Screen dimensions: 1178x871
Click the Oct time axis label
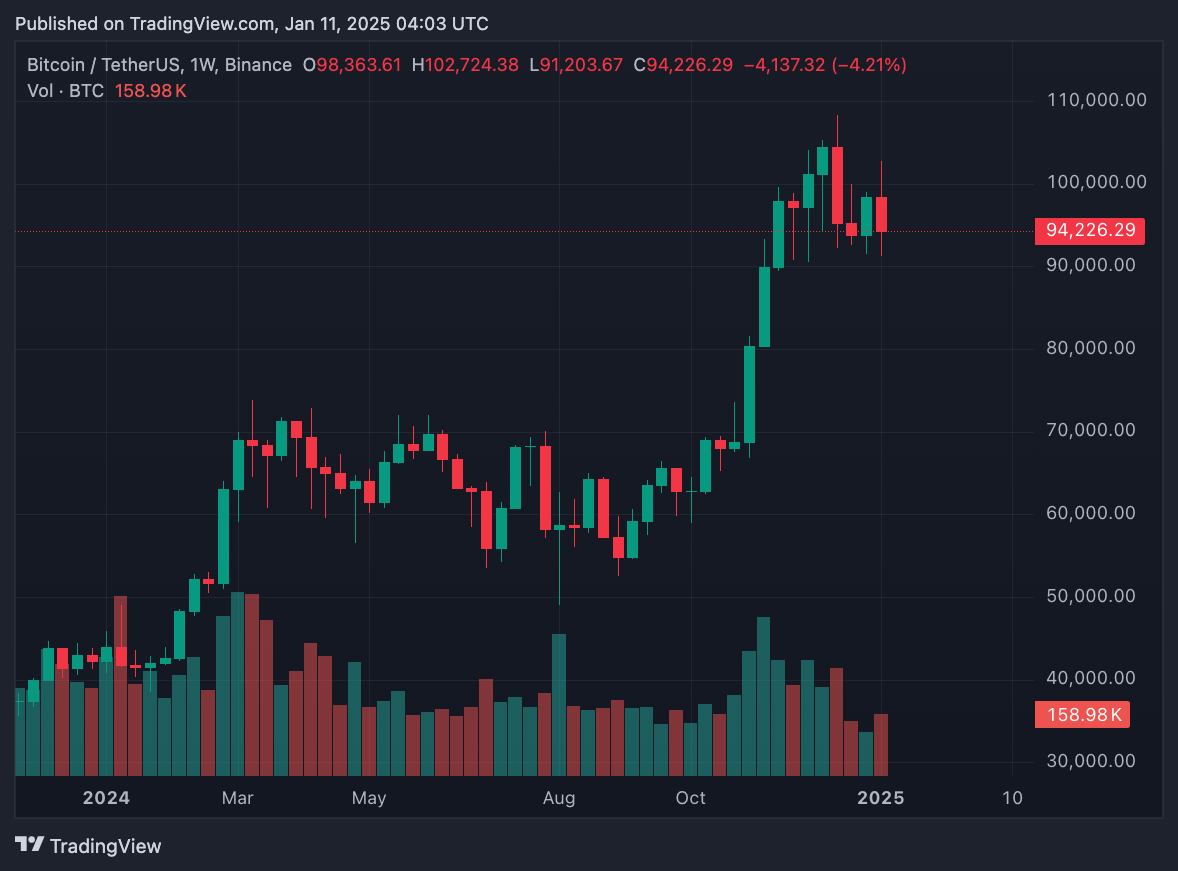pyautogui.click(x=691, y=798)
